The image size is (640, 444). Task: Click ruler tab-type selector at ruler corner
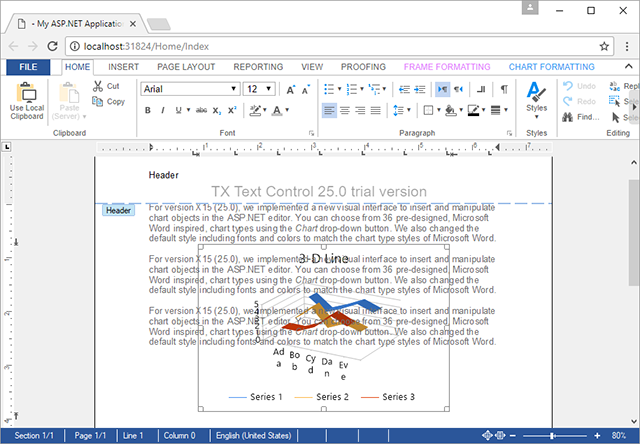(x=7, y=147)
